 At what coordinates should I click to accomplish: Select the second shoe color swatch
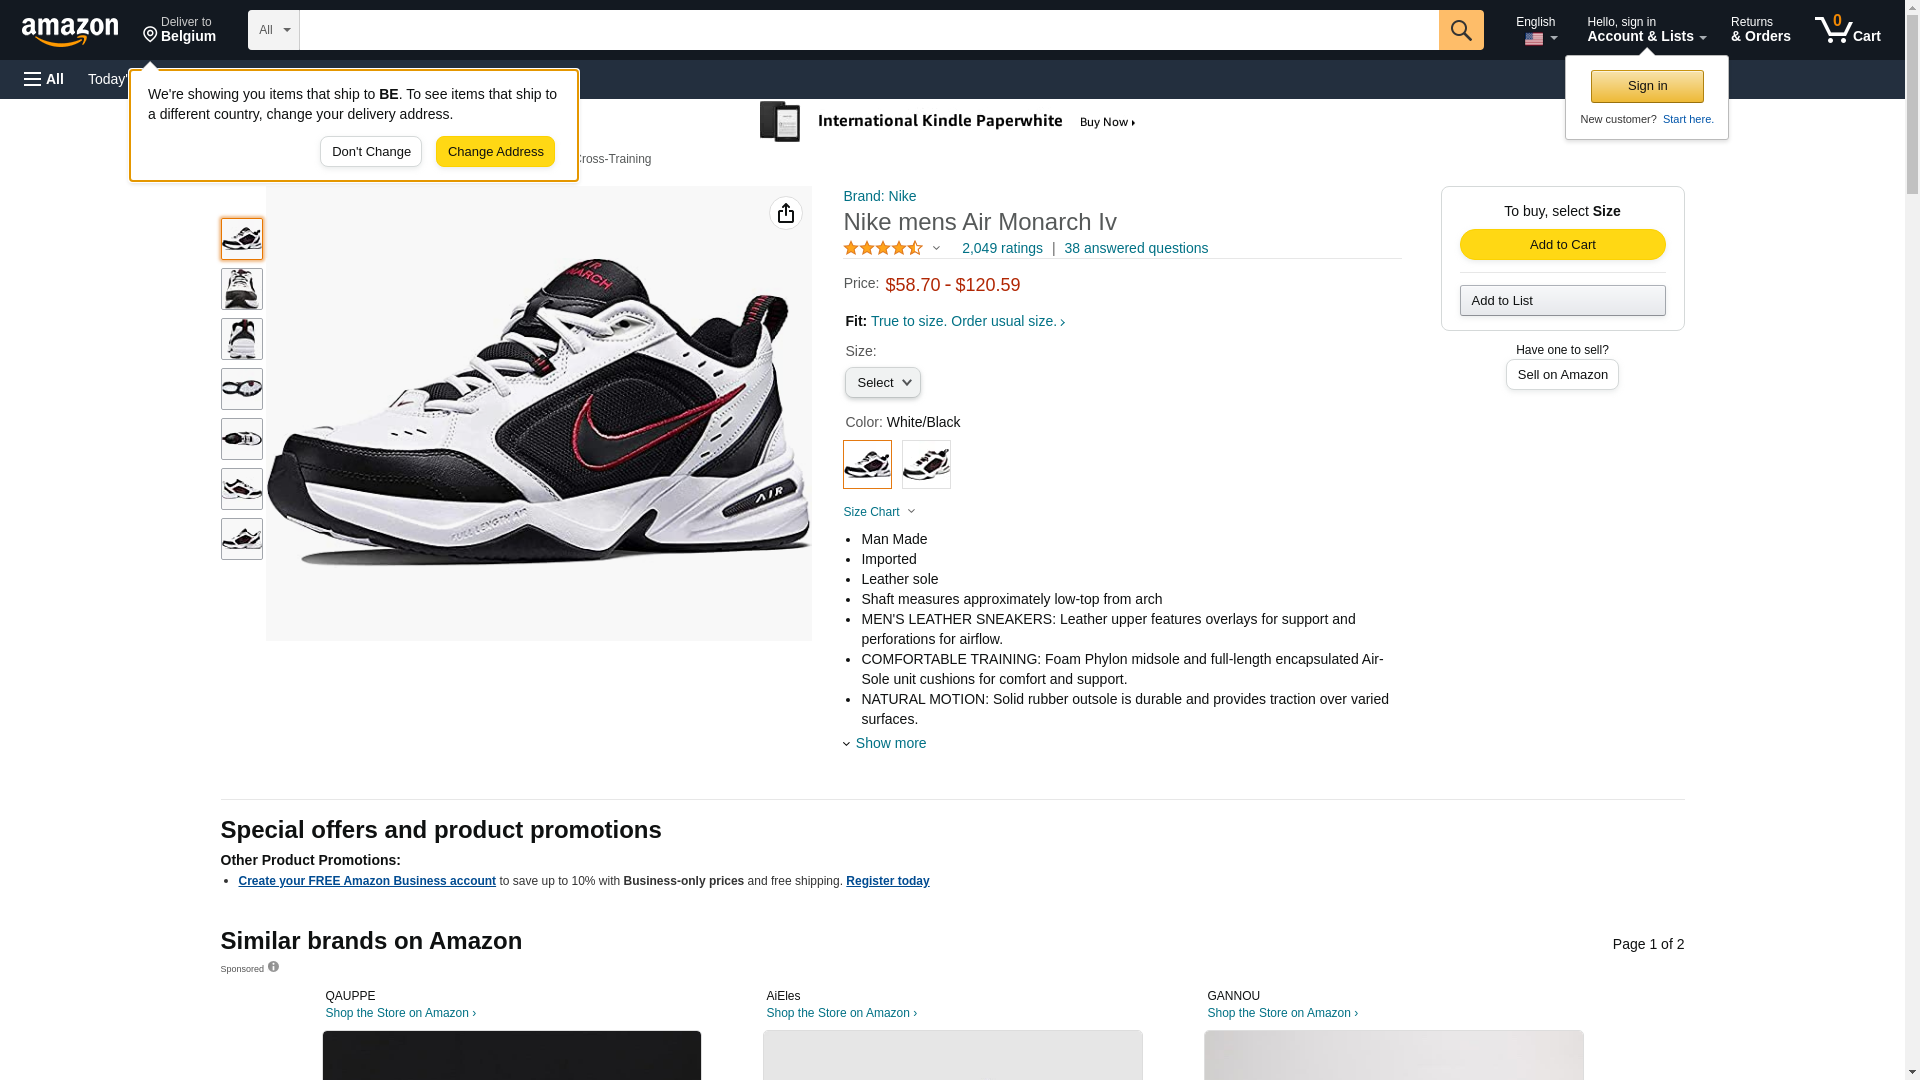tap(926, 465)
